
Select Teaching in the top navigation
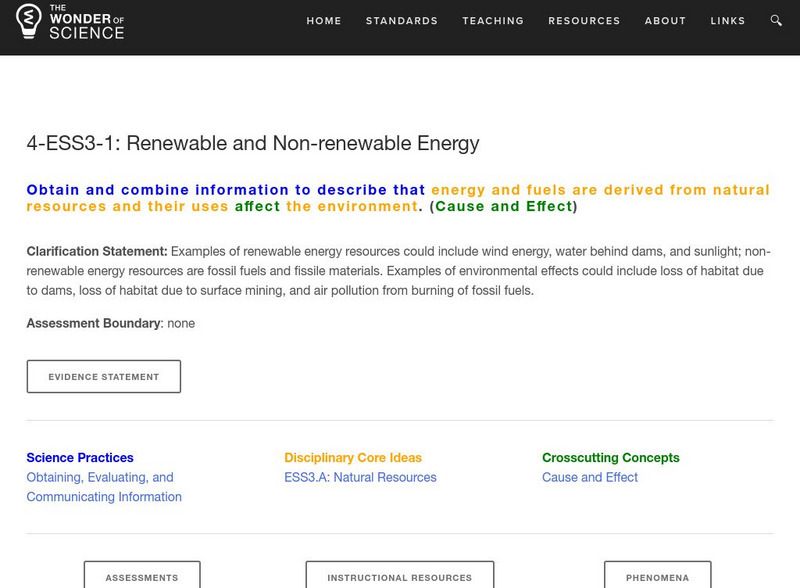pos(493,21)
